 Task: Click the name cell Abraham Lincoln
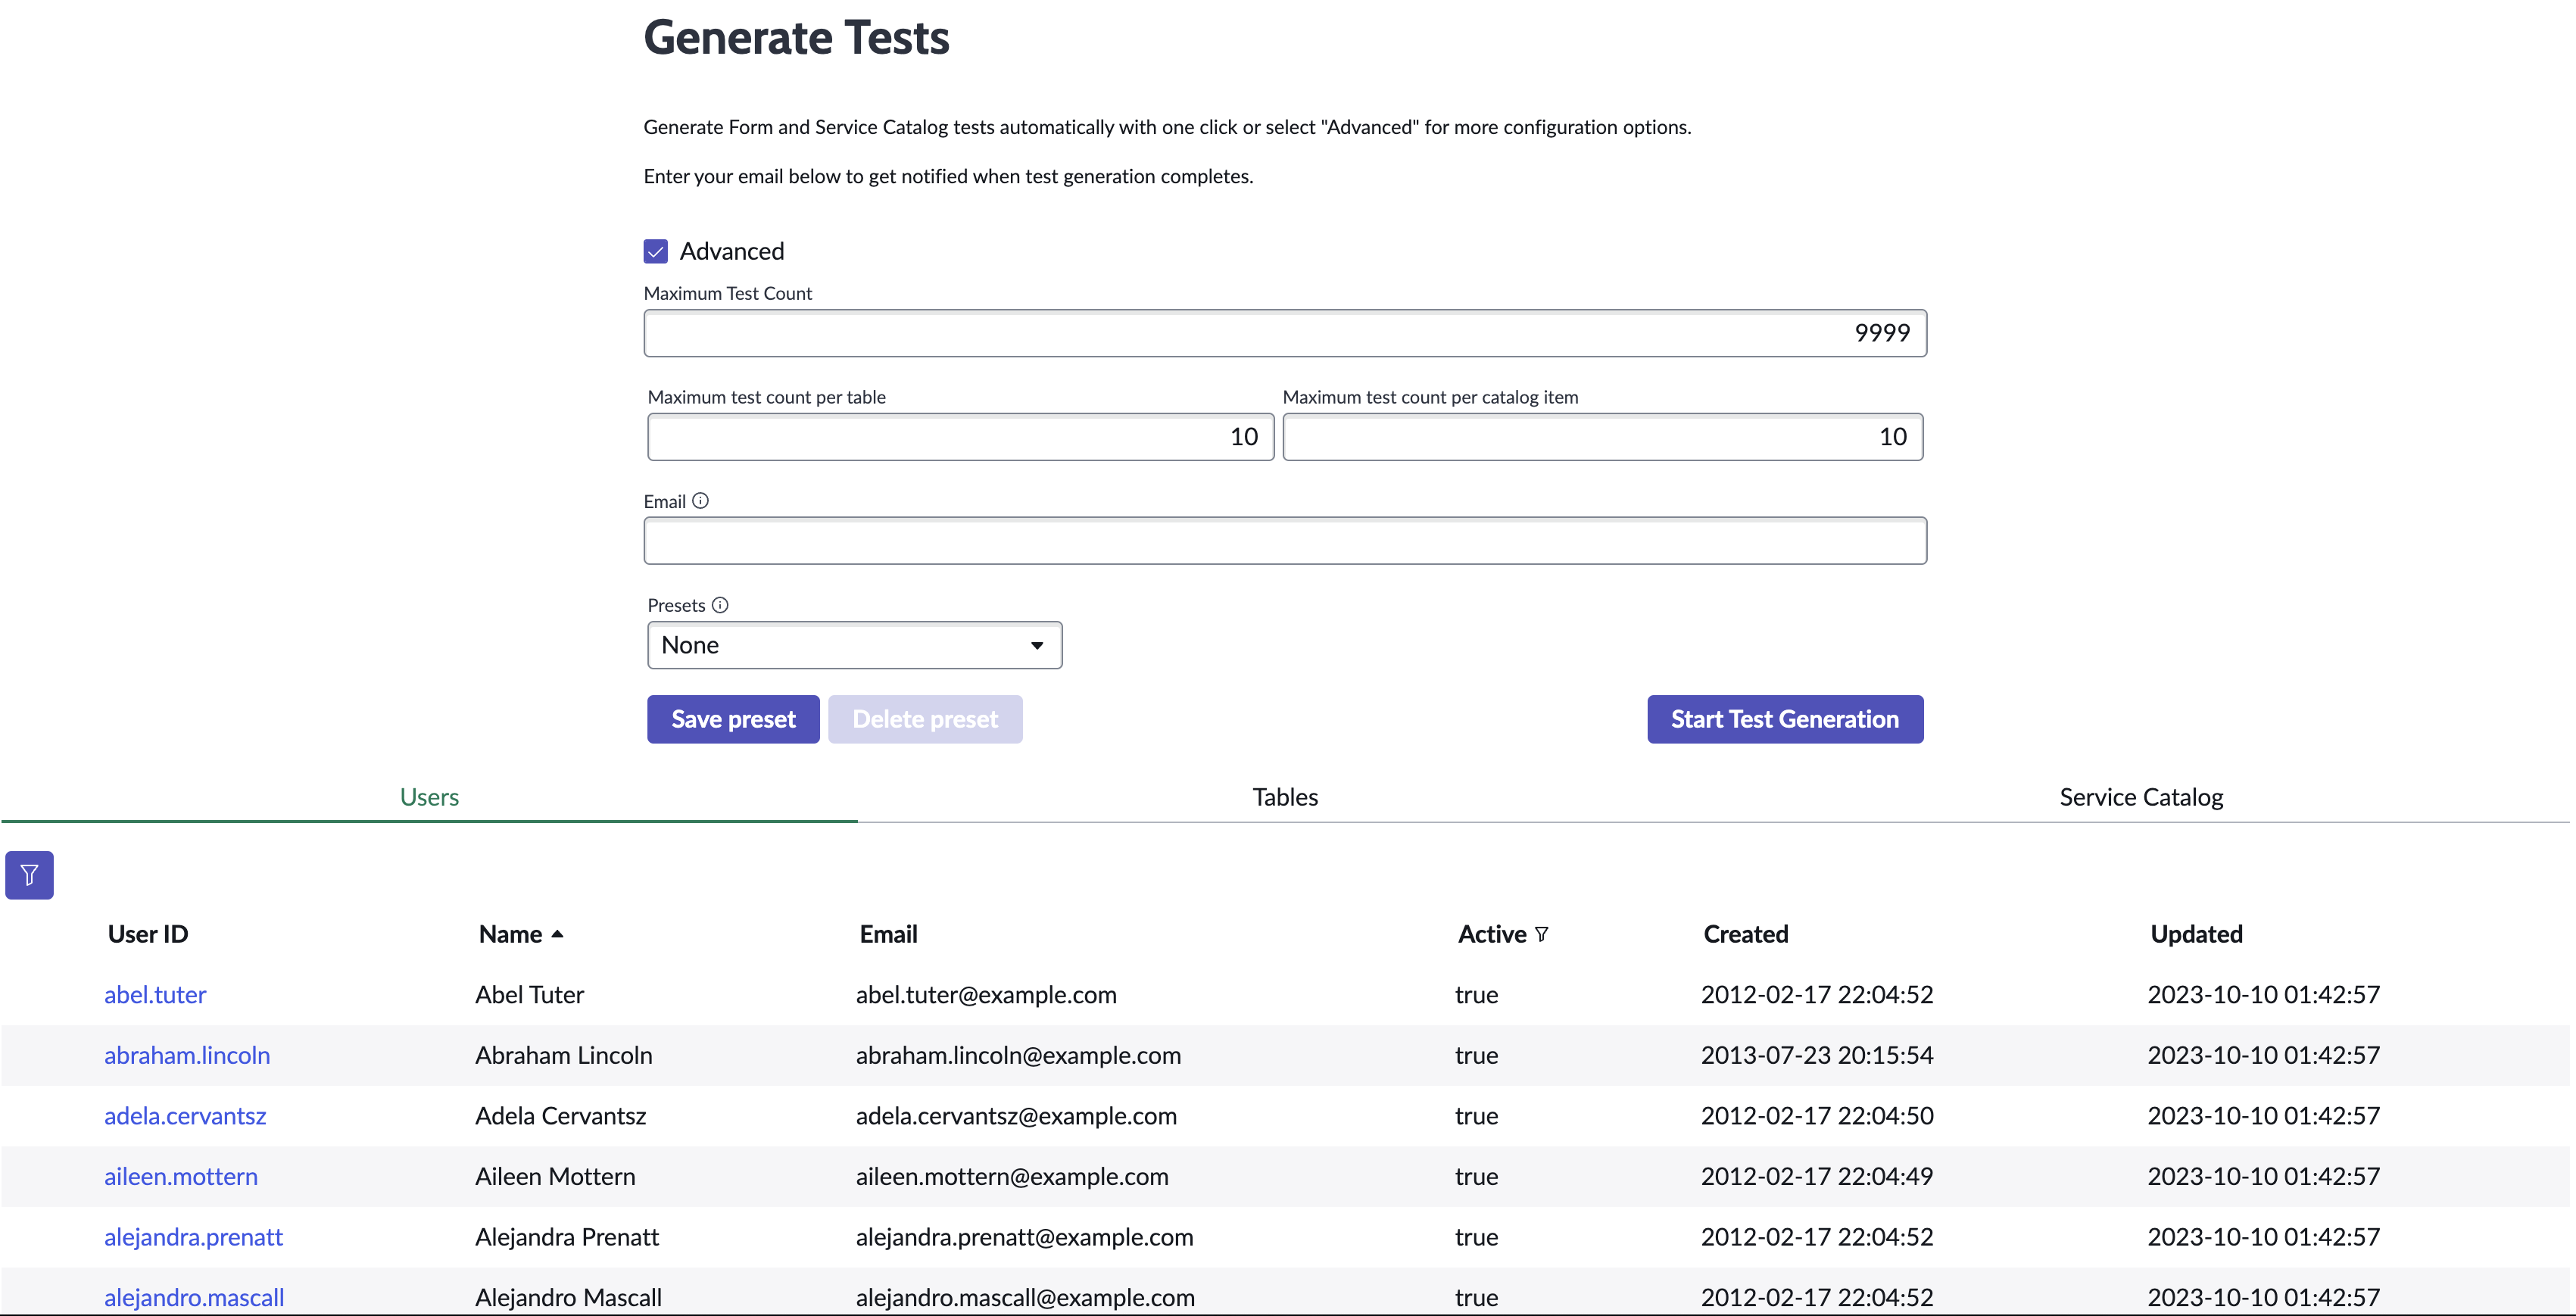(563, 1055)
